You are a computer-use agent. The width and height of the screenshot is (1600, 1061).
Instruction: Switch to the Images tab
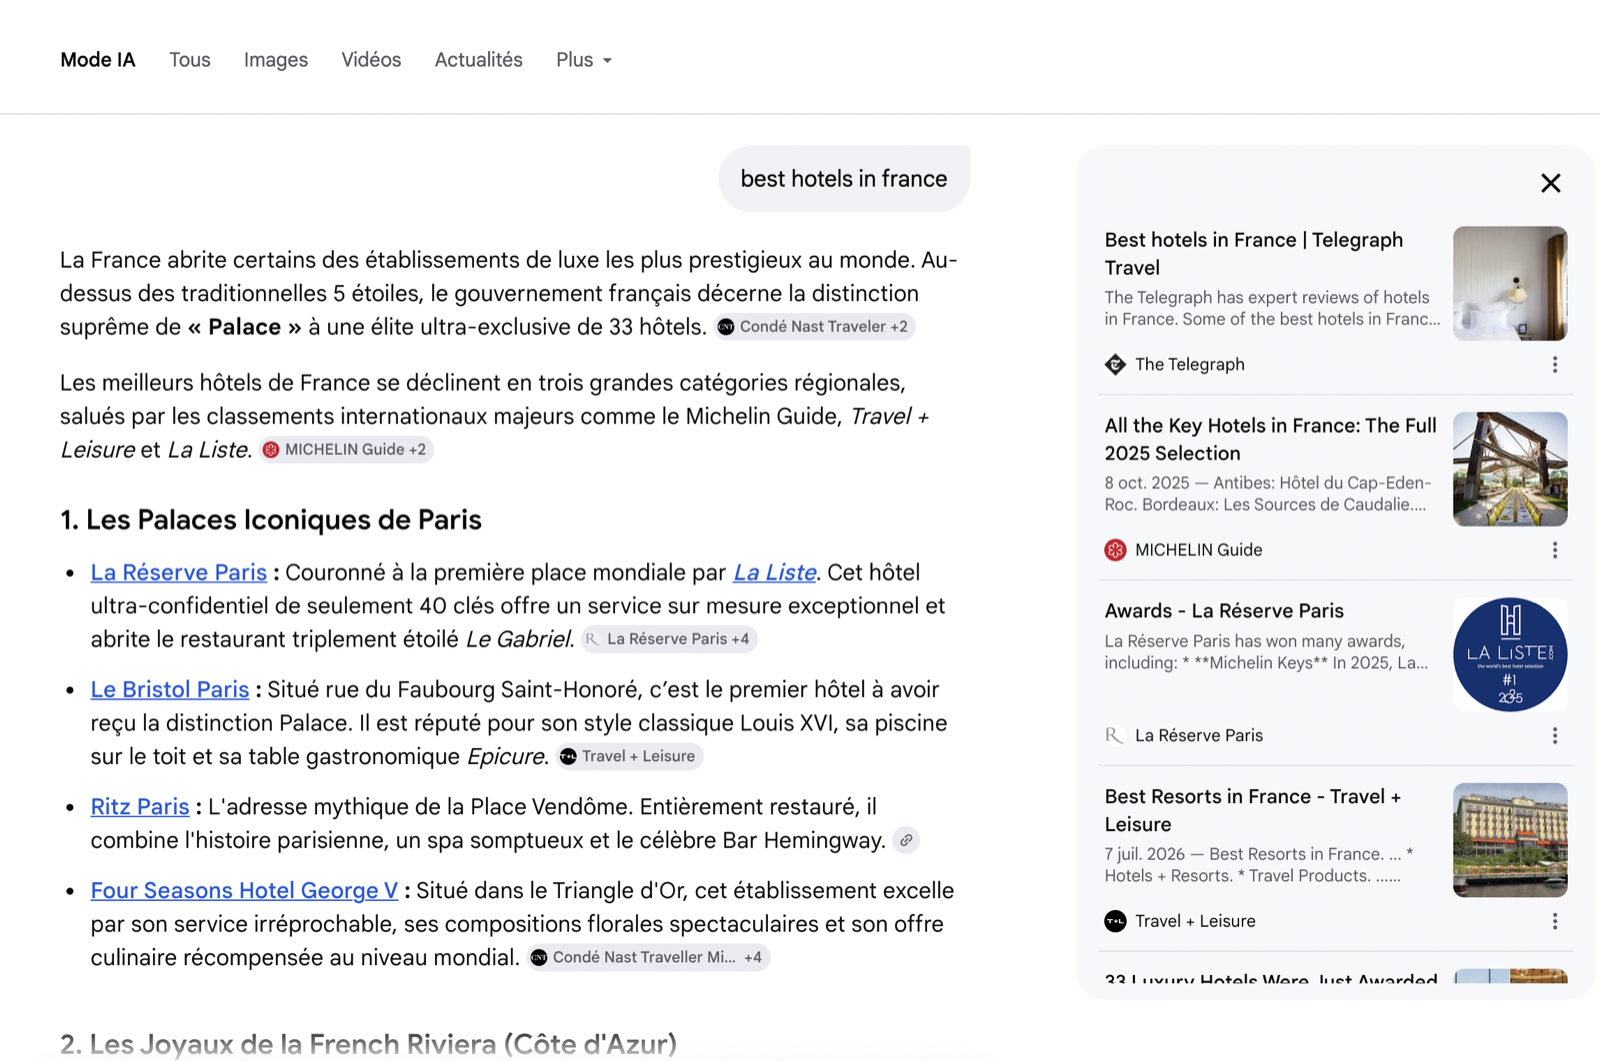276,60
